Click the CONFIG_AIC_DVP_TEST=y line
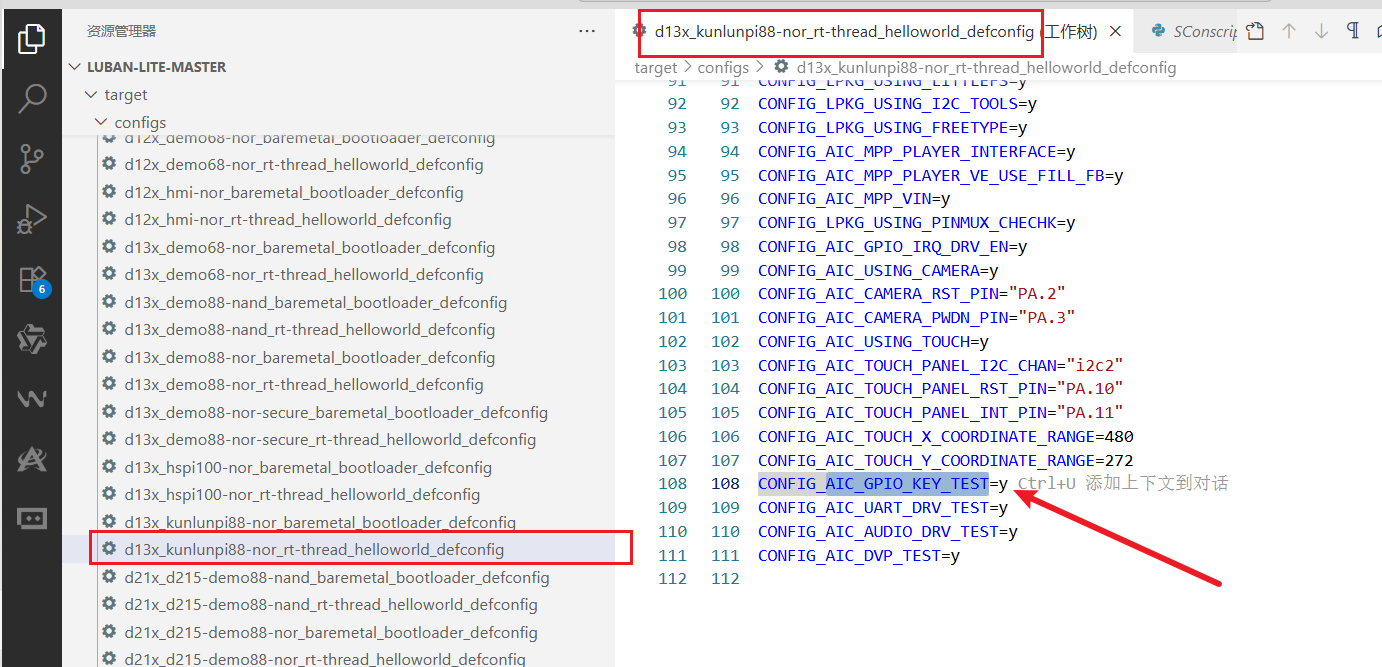The height and width of the screenshot is (667, 1382). (x=859, y=556)
